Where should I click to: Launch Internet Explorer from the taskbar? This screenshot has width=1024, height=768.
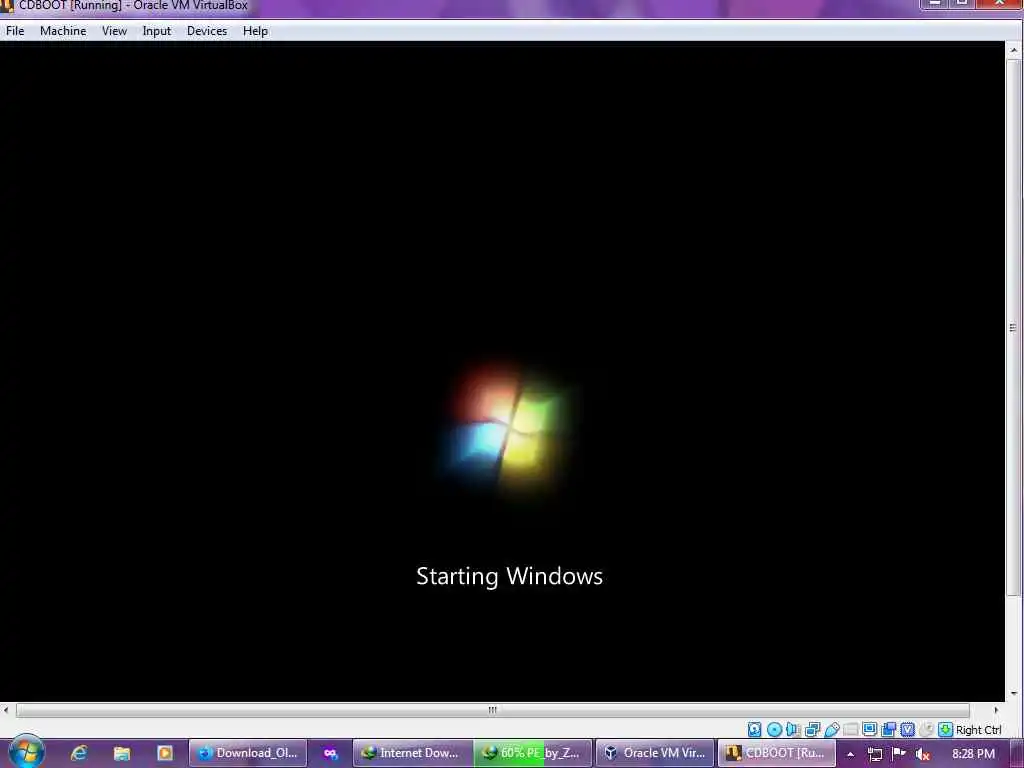coord(79,753)
